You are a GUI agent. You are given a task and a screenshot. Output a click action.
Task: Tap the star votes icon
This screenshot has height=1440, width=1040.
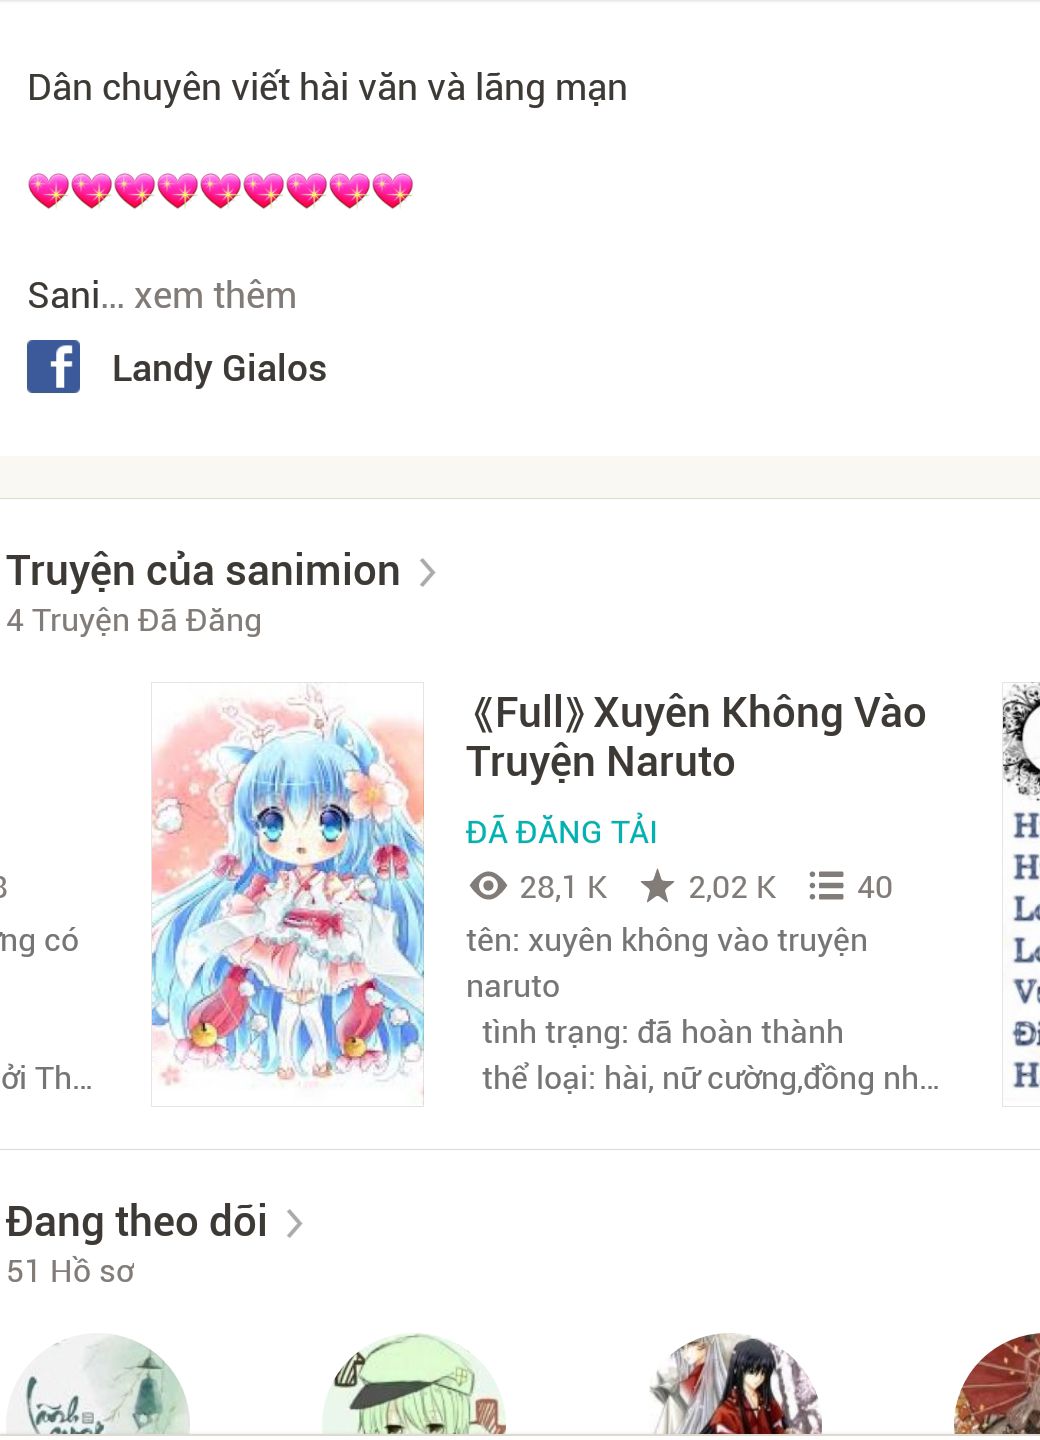point(657,886)
